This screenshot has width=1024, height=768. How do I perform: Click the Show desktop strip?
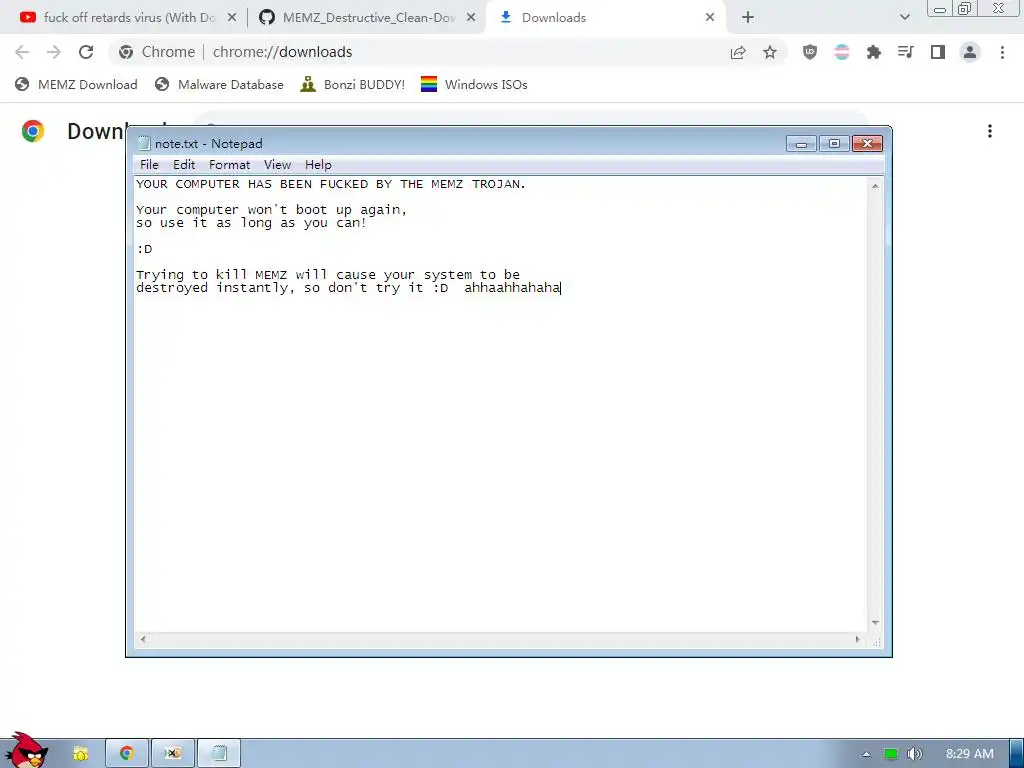[1016, 754]
